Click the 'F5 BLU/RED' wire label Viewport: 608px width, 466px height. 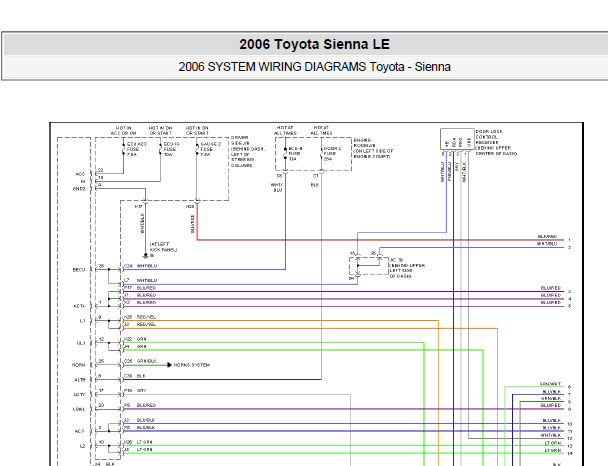(x=140, y=405)
